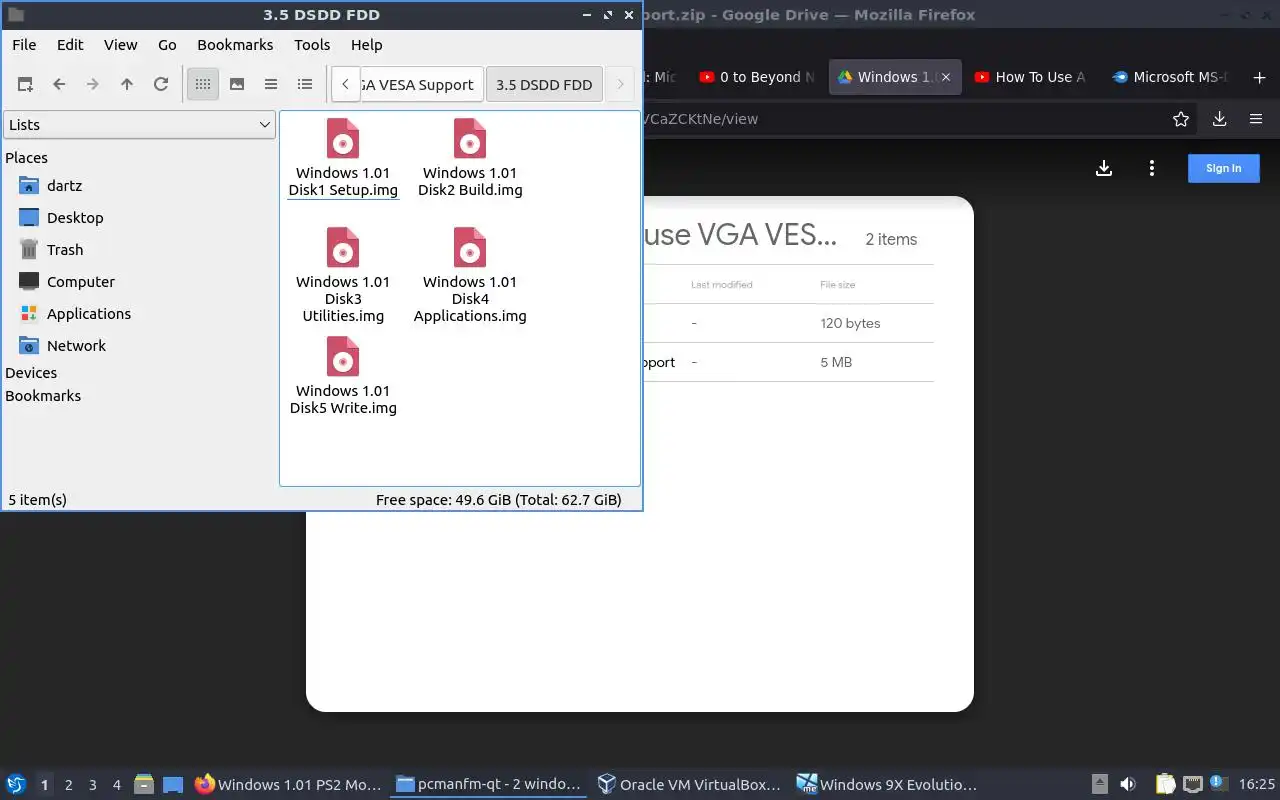Image resolution: width=1280 pixels, height=800 pixels.
Task: Open dartz home folder in Places
Action: [64, 186]
